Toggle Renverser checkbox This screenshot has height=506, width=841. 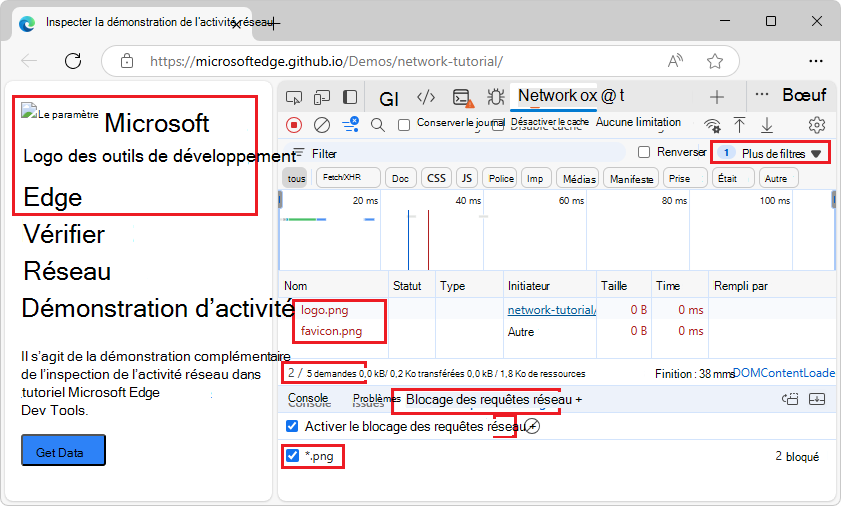(644, 152)
